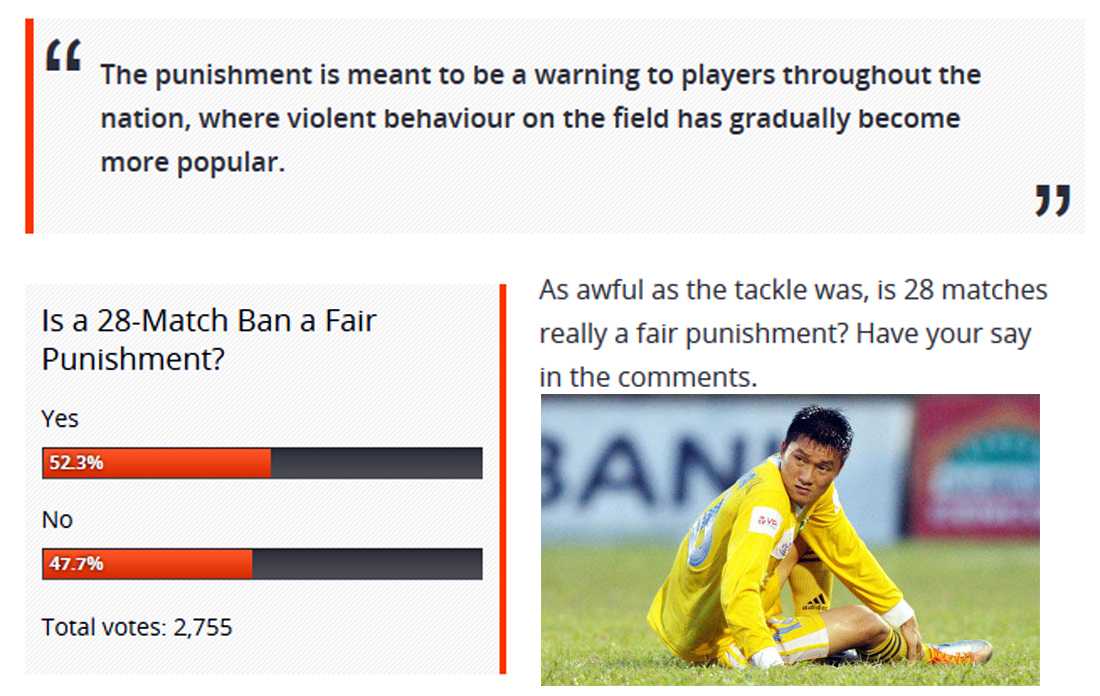Viewport: 1100px width, 696px height.
Task: Click the orange No result bar
Action: click(170, 563)
